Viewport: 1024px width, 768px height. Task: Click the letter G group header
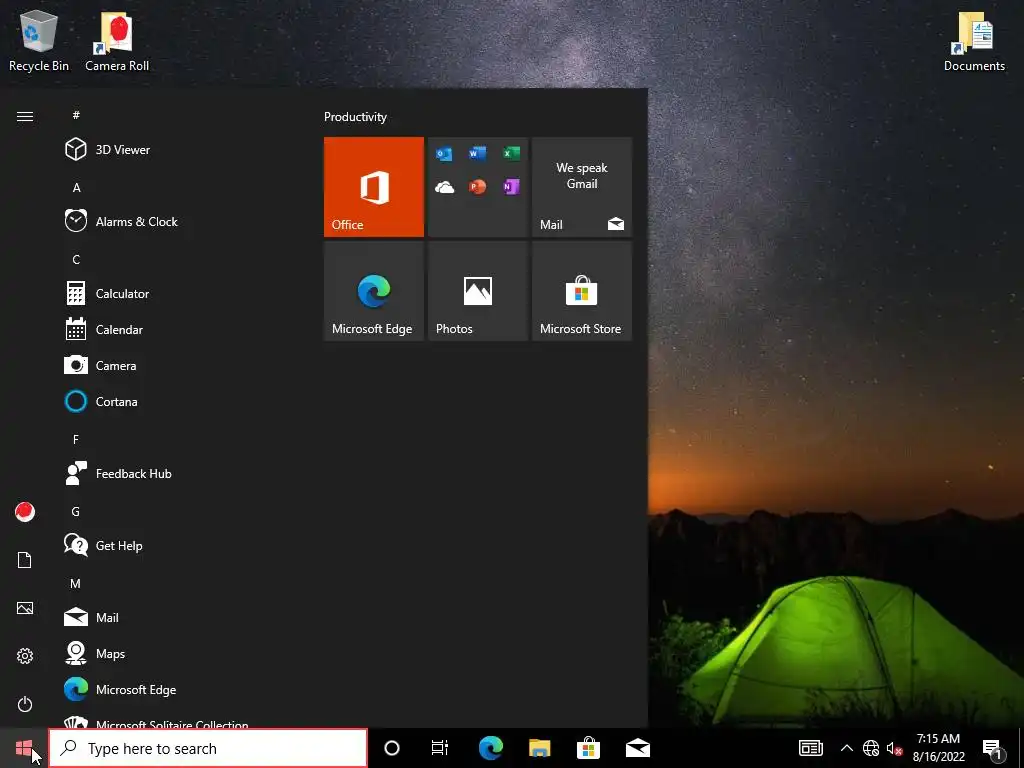tap(76, 511)
